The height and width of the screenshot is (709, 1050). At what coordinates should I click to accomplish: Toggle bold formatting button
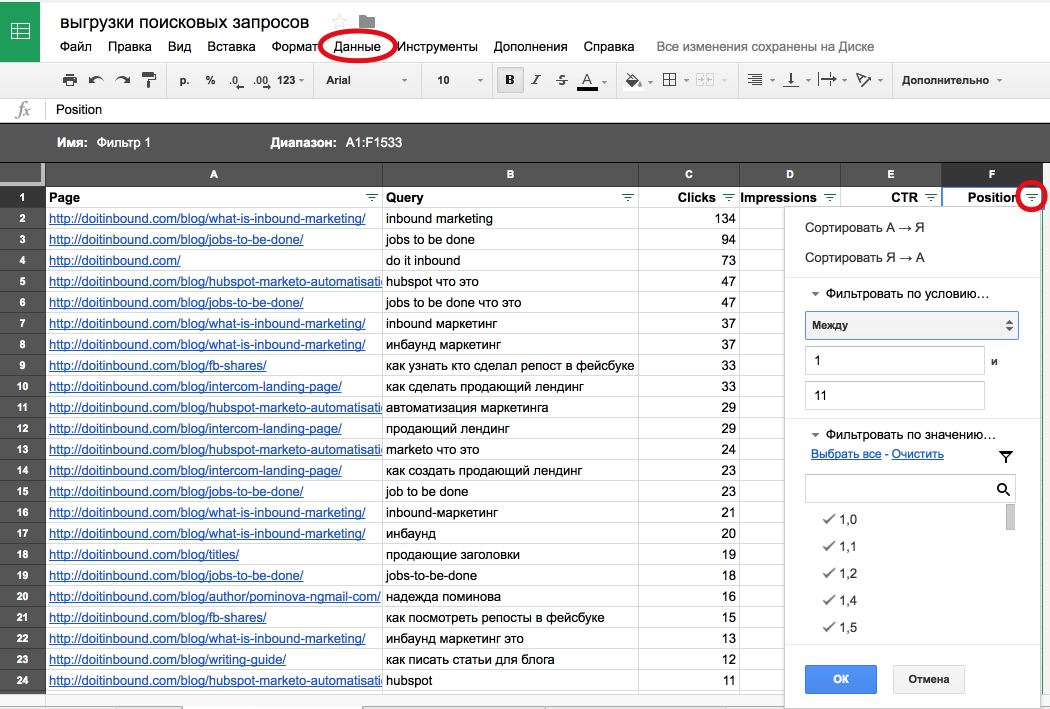click(x=510, y=80)
